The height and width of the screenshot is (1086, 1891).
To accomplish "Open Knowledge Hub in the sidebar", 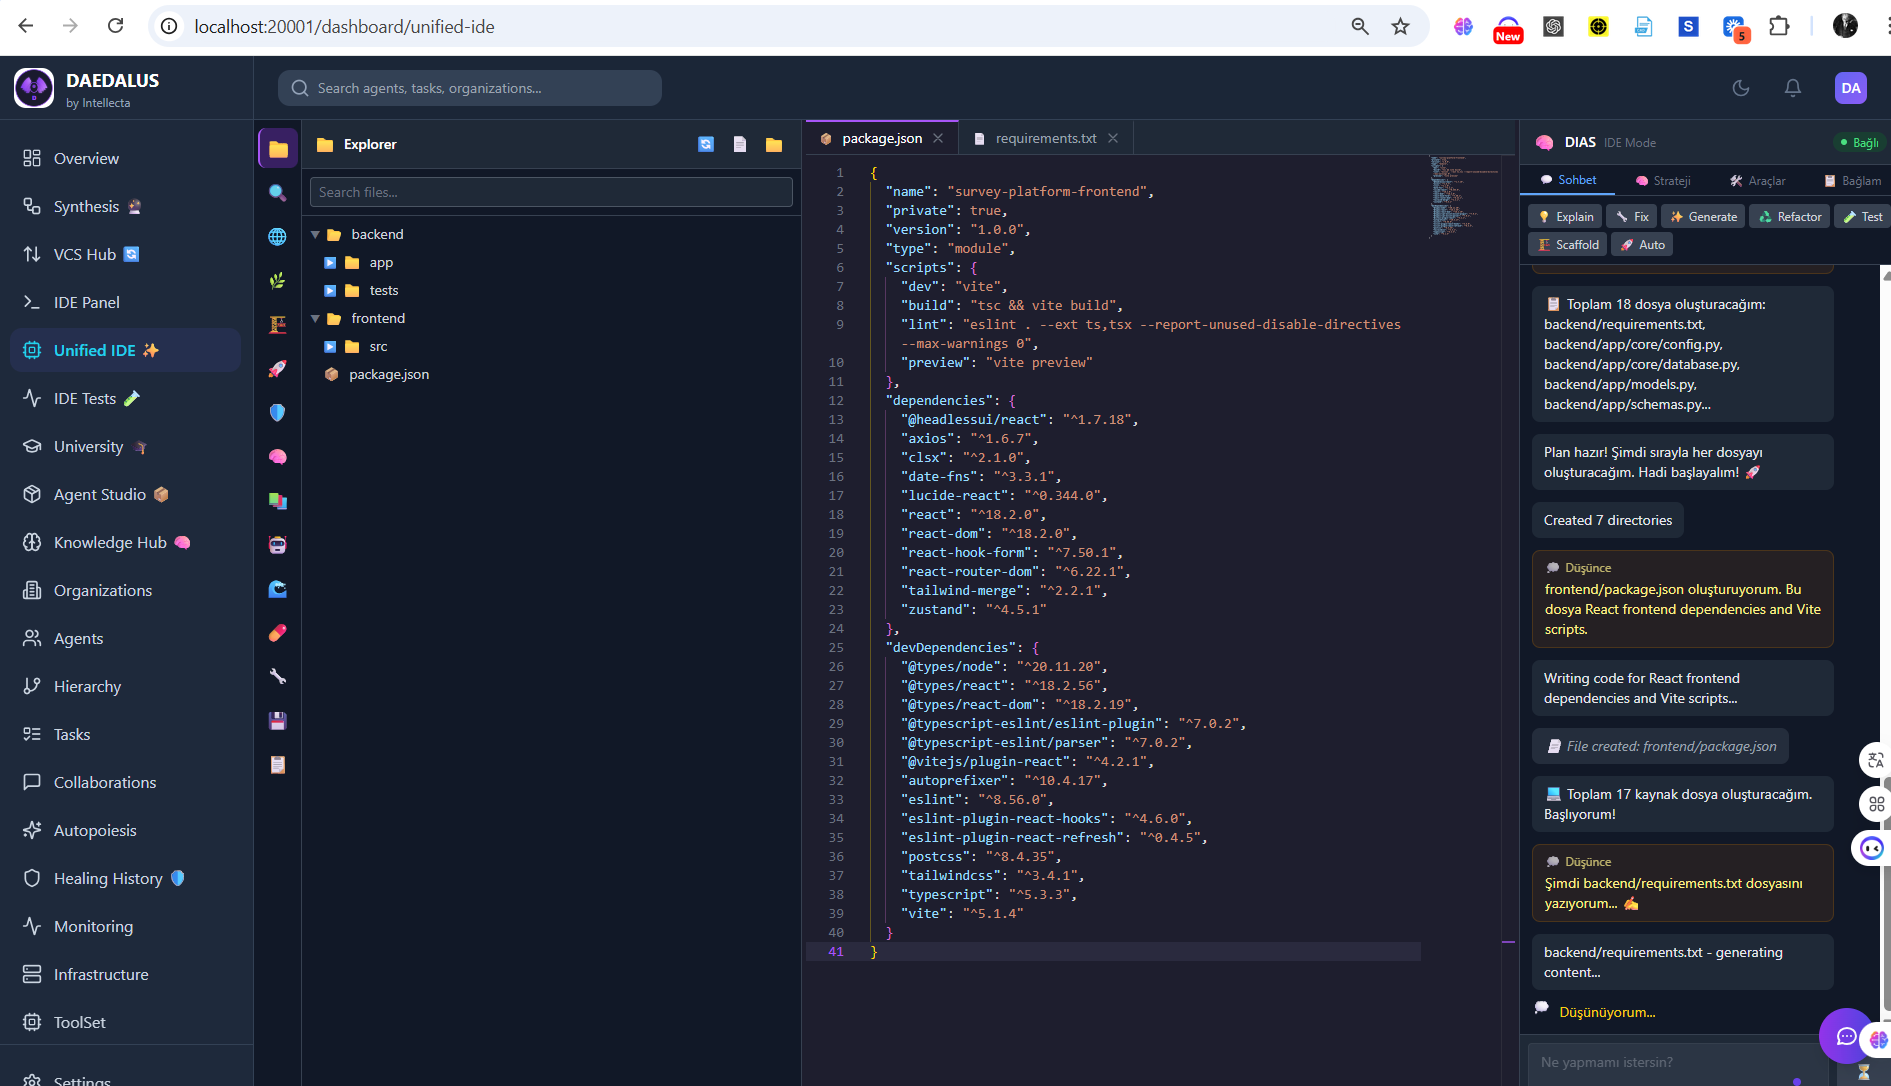I will coord(126,542).
